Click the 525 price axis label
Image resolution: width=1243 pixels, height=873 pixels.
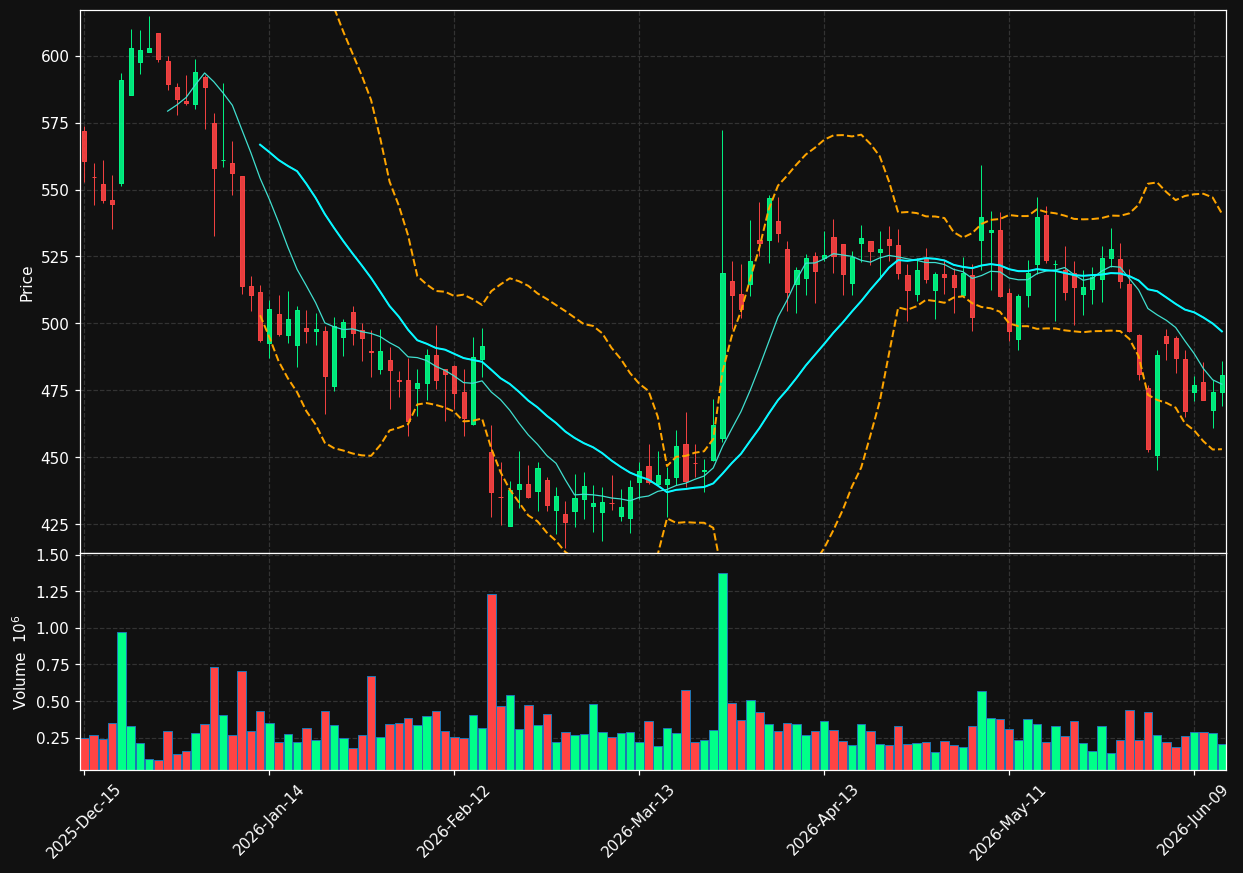pyautogui.click(x=56, y=257)
